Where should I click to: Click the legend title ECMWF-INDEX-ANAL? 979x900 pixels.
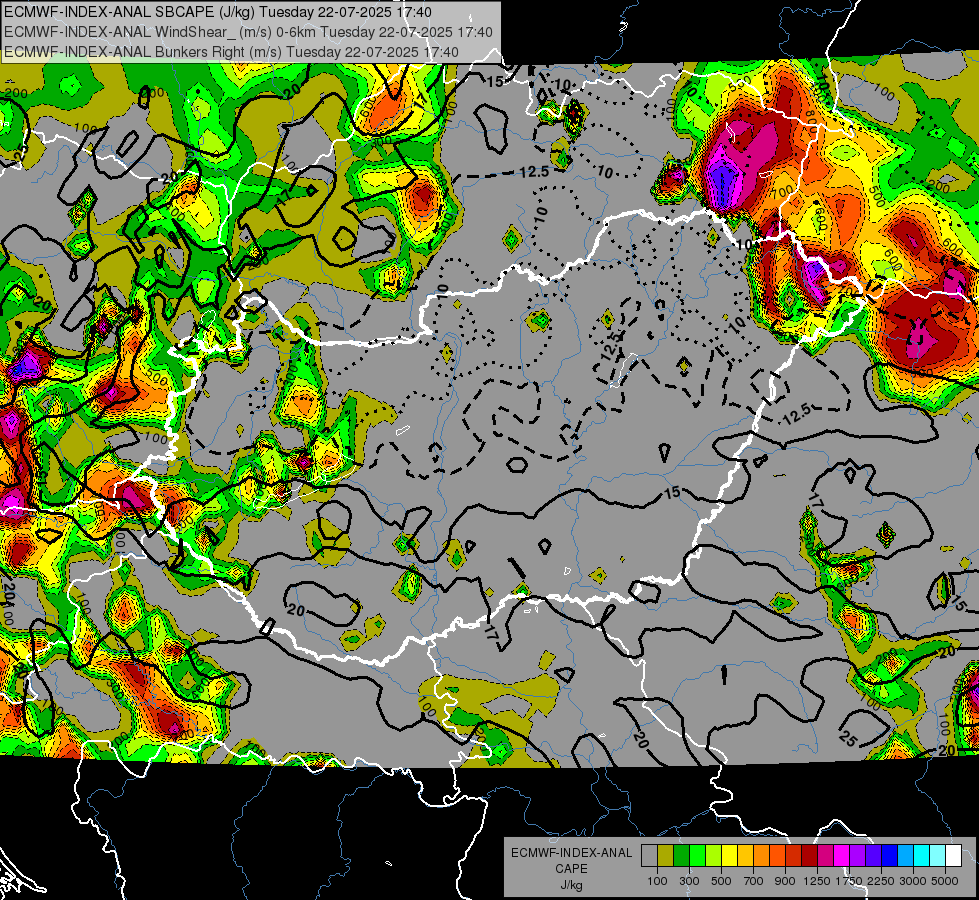click(571, 853)
